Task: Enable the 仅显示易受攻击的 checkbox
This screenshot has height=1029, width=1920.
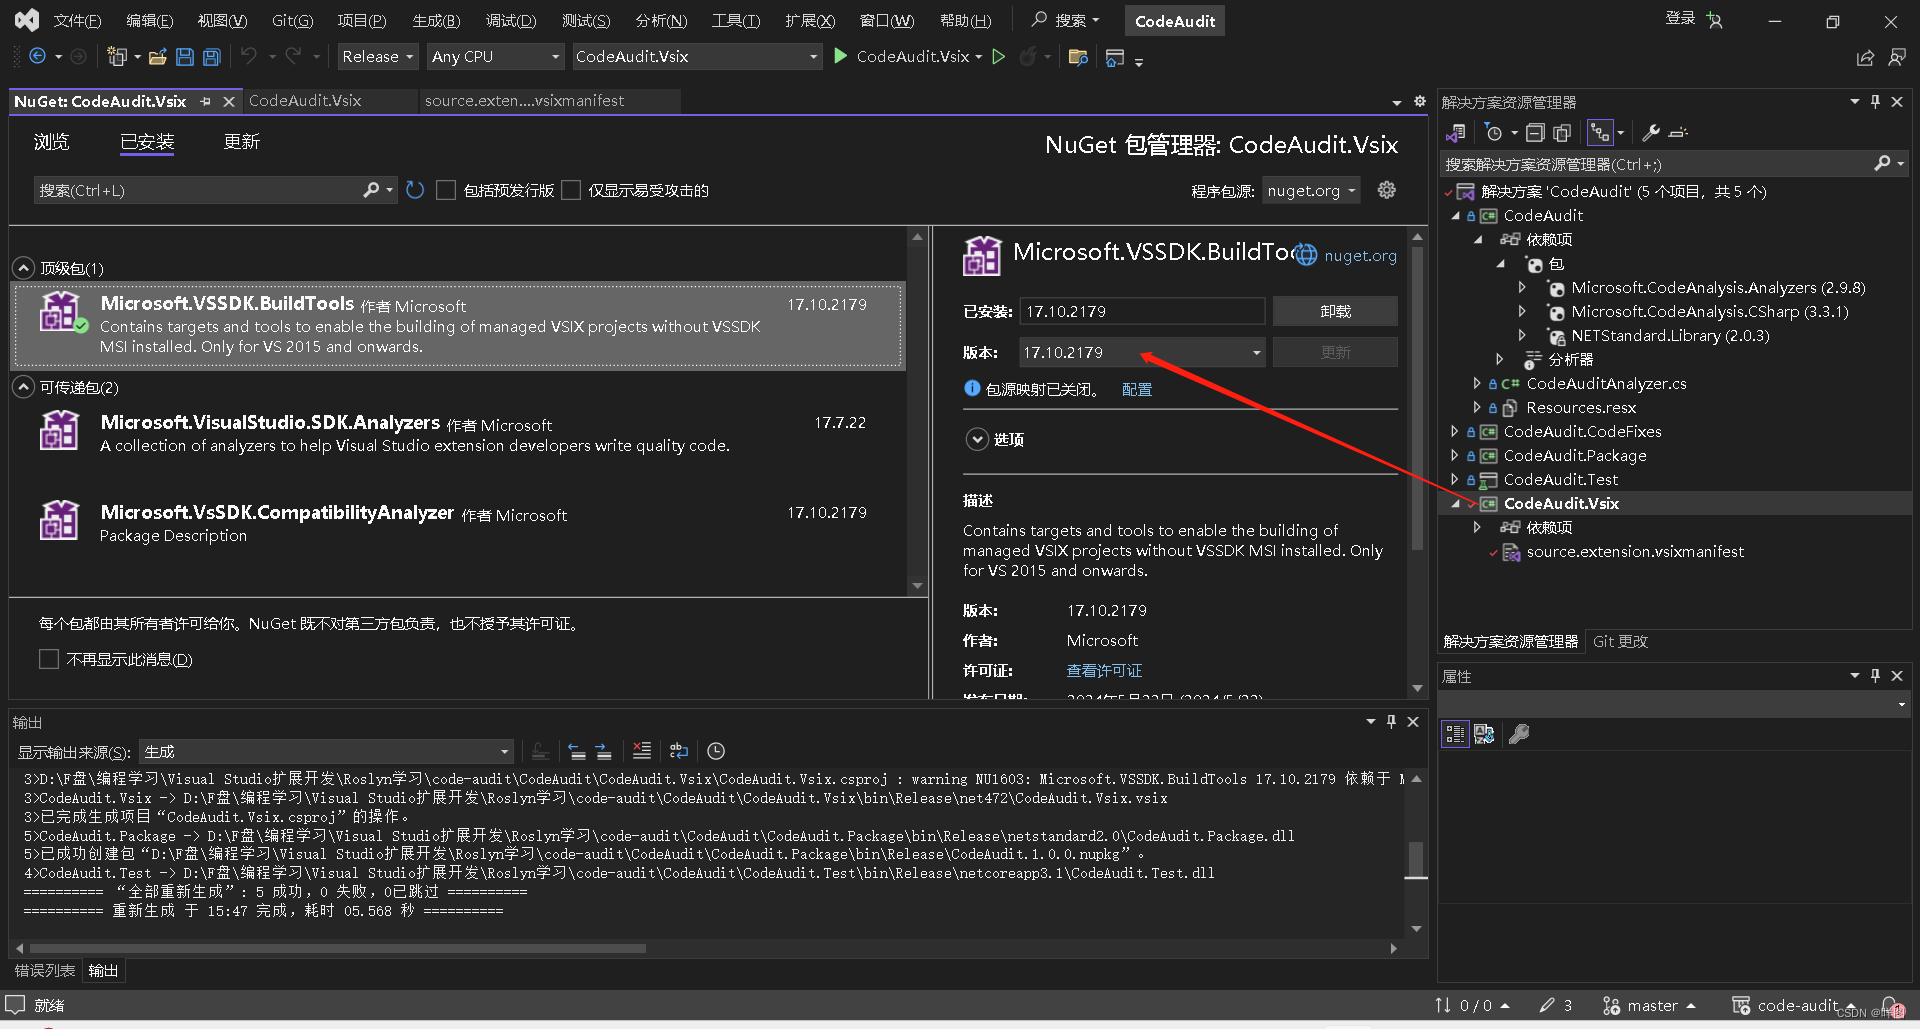Action: [571, 190]
